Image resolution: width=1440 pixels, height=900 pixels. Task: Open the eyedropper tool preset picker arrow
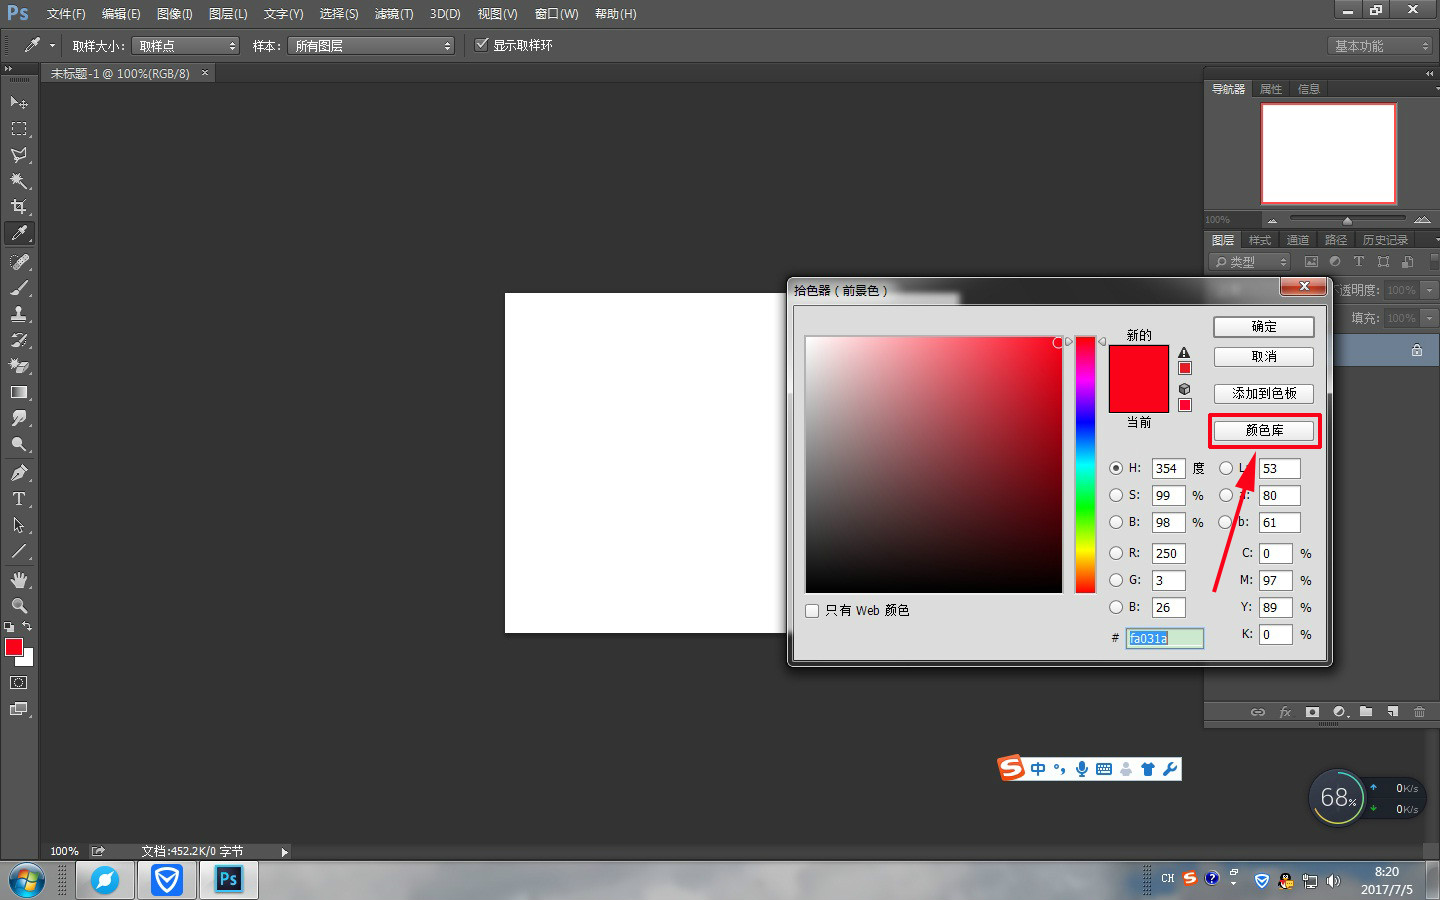tap(53, 46)
